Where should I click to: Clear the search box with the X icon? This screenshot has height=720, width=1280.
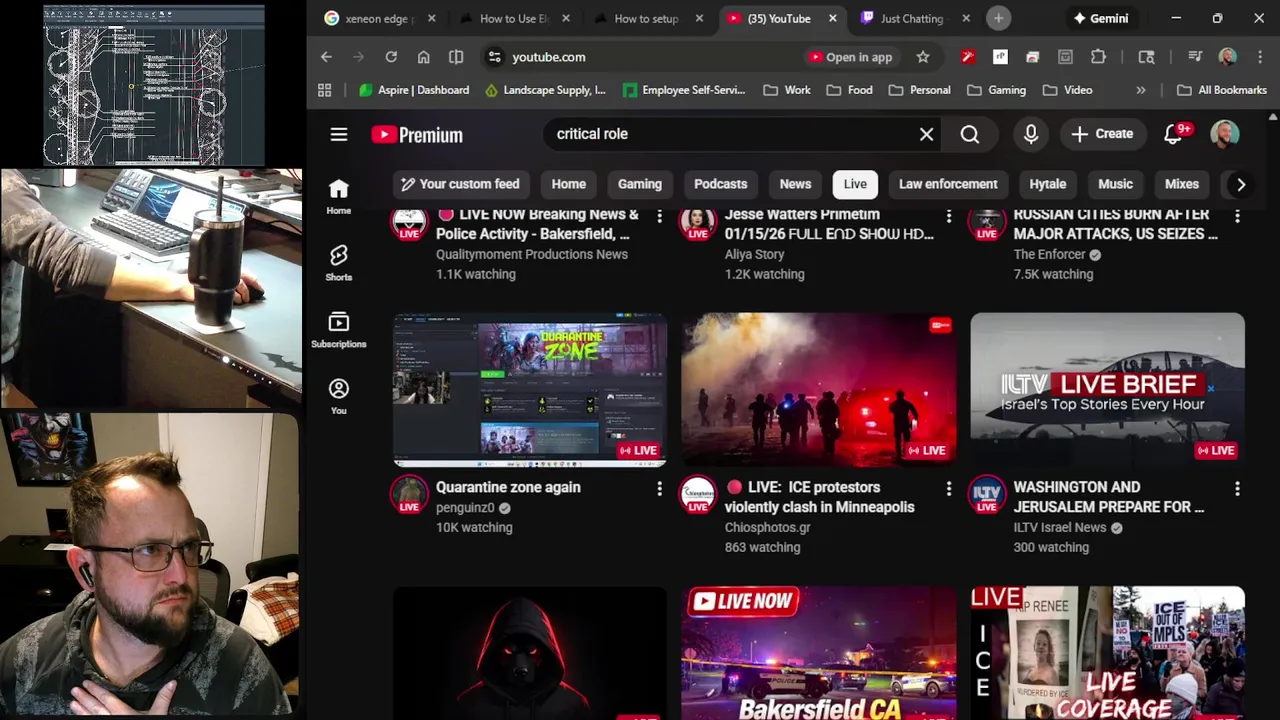tap(927, 134)
